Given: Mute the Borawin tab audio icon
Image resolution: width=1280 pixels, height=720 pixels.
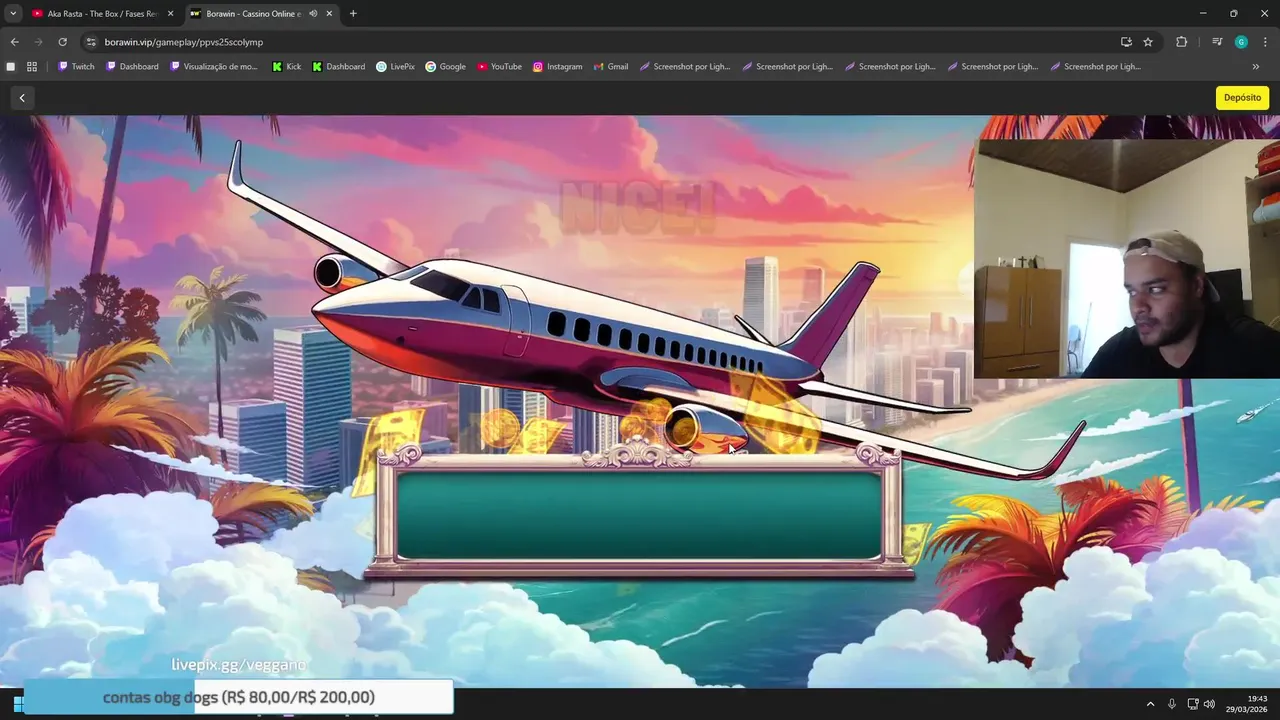Looking at the screenshot, I should [313, 14].
